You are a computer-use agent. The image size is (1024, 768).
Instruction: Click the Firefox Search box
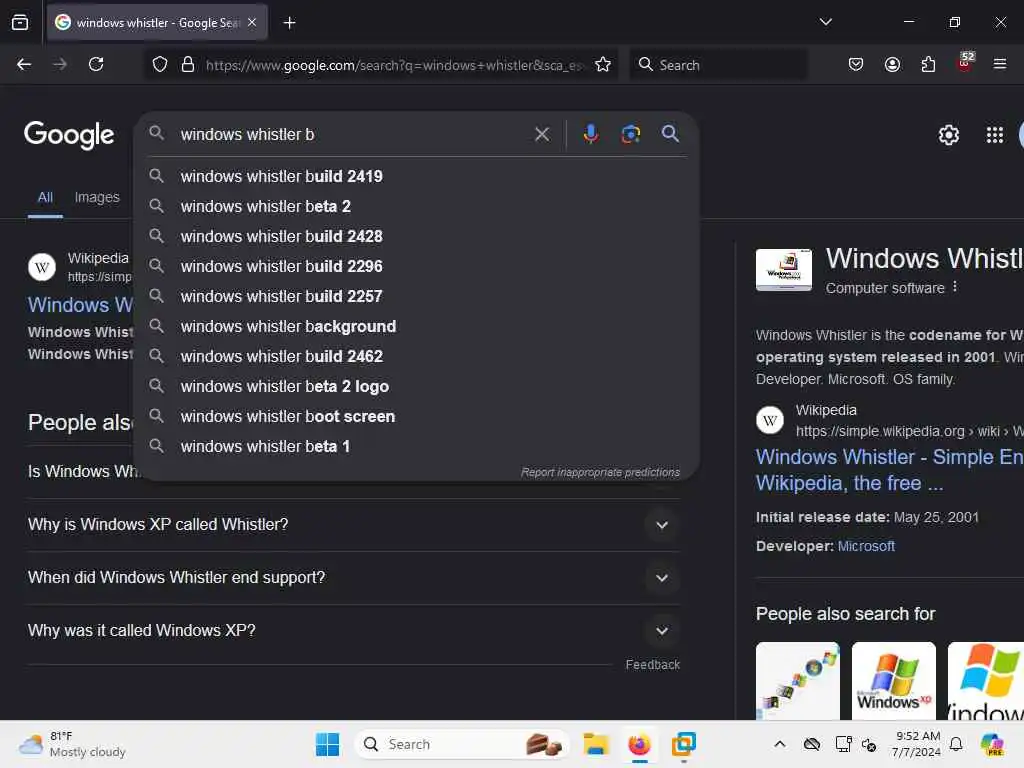click(x=718, y=64)
